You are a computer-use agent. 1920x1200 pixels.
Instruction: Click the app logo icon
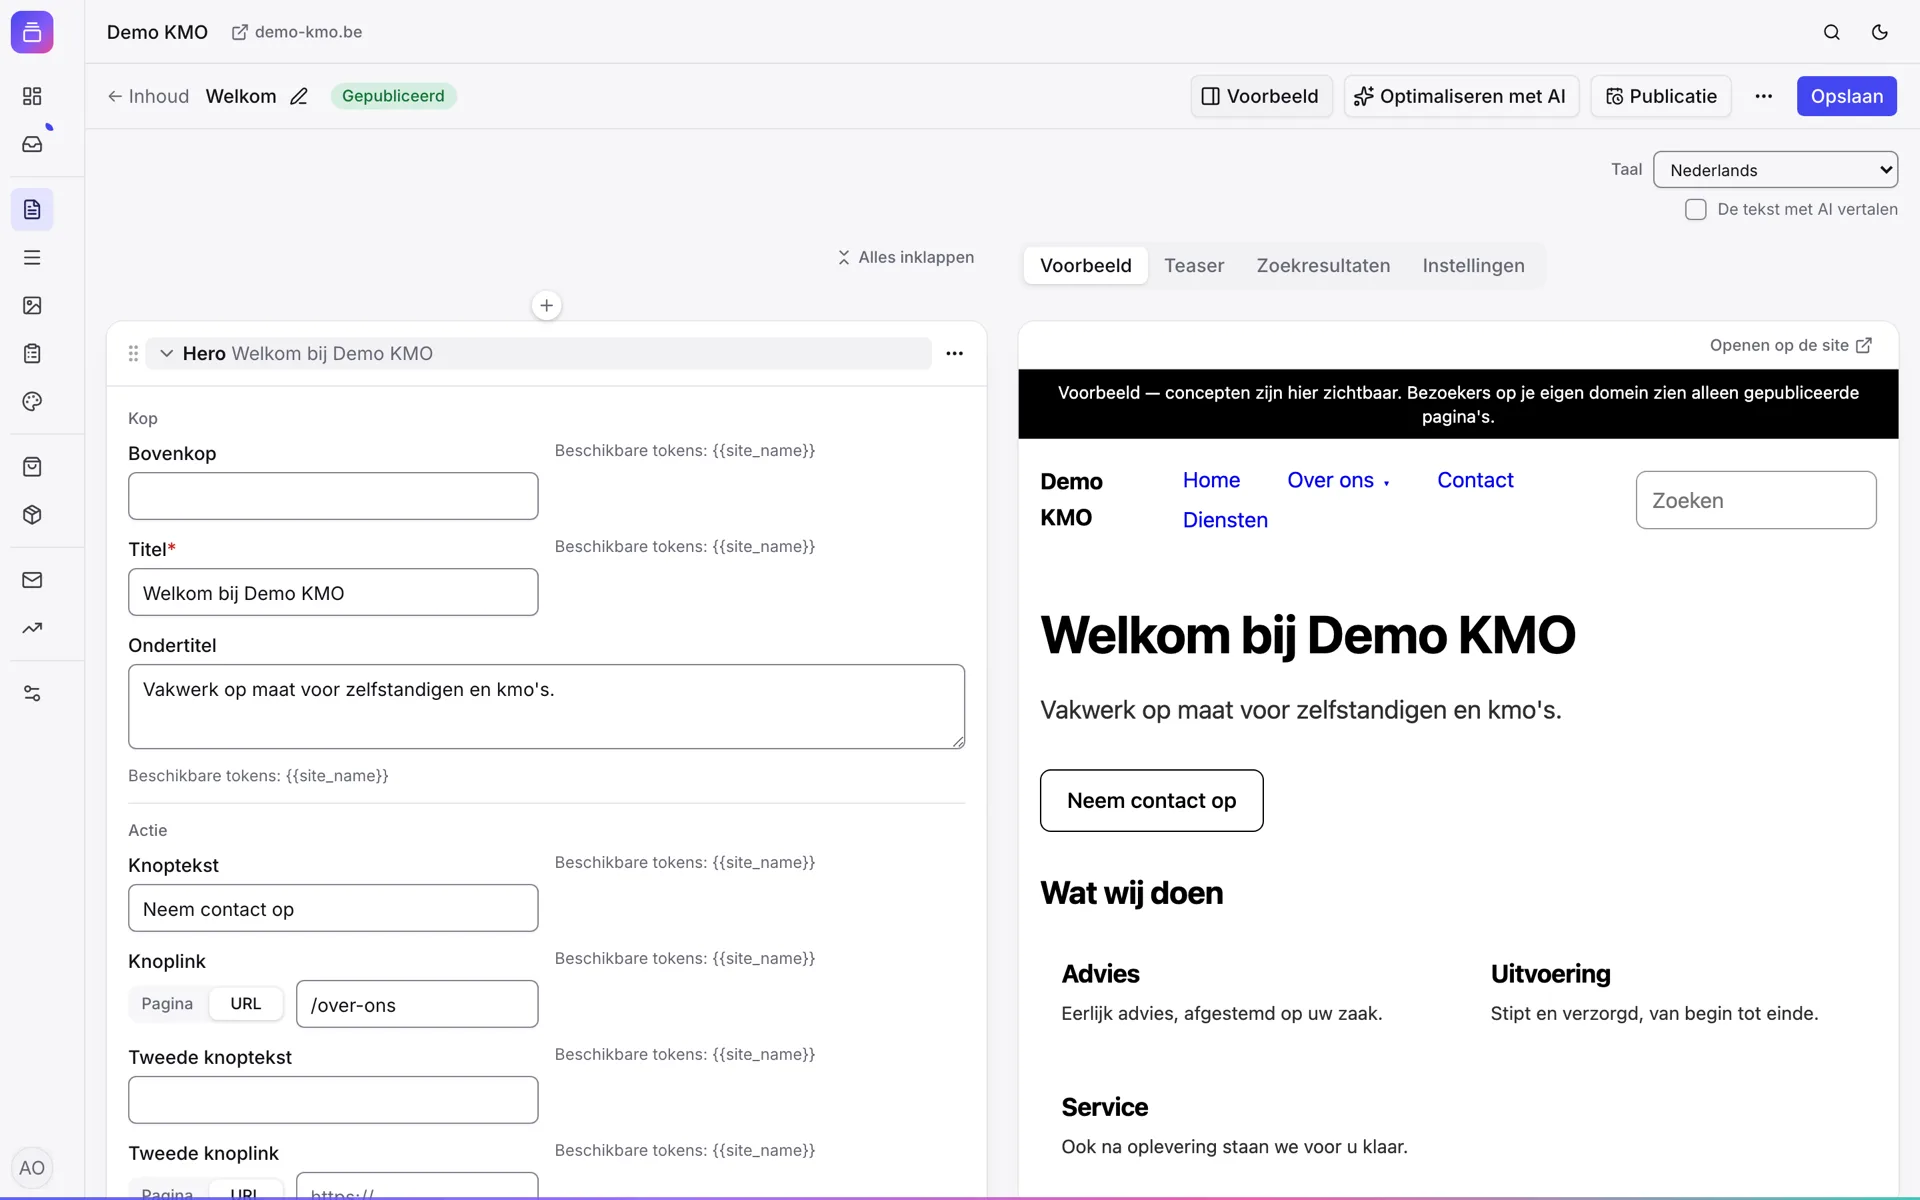pyautogui.click(x=32, y=32)
